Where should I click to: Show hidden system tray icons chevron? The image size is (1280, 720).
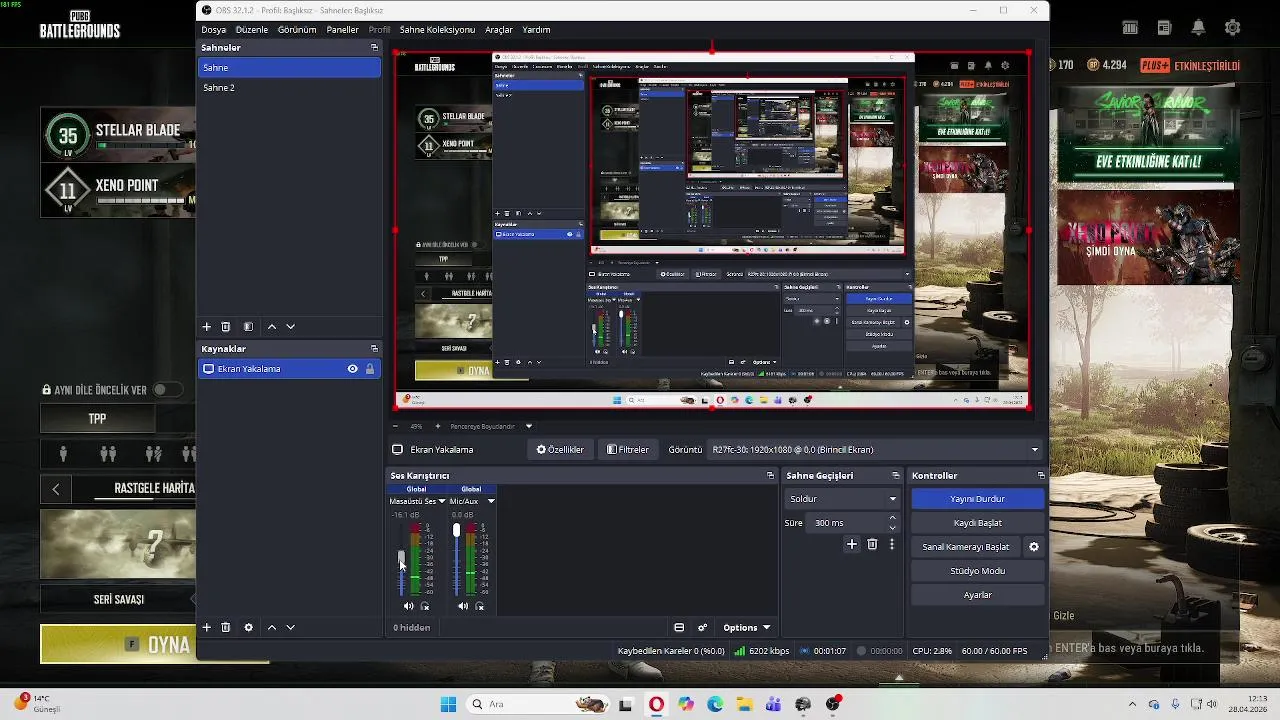[1132, 704]
